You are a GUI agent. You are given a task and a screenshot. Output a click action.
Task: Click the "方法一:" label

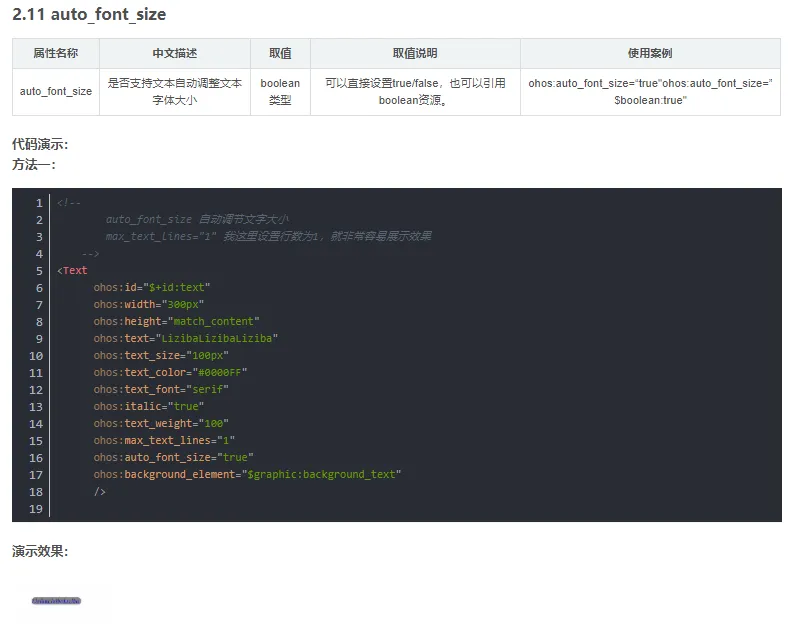(34, 165)
